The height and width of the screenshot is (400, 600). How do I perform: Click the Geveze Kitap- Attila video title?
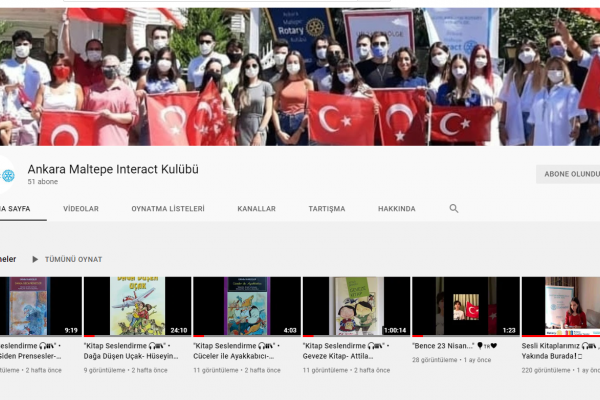click(346, 351)
